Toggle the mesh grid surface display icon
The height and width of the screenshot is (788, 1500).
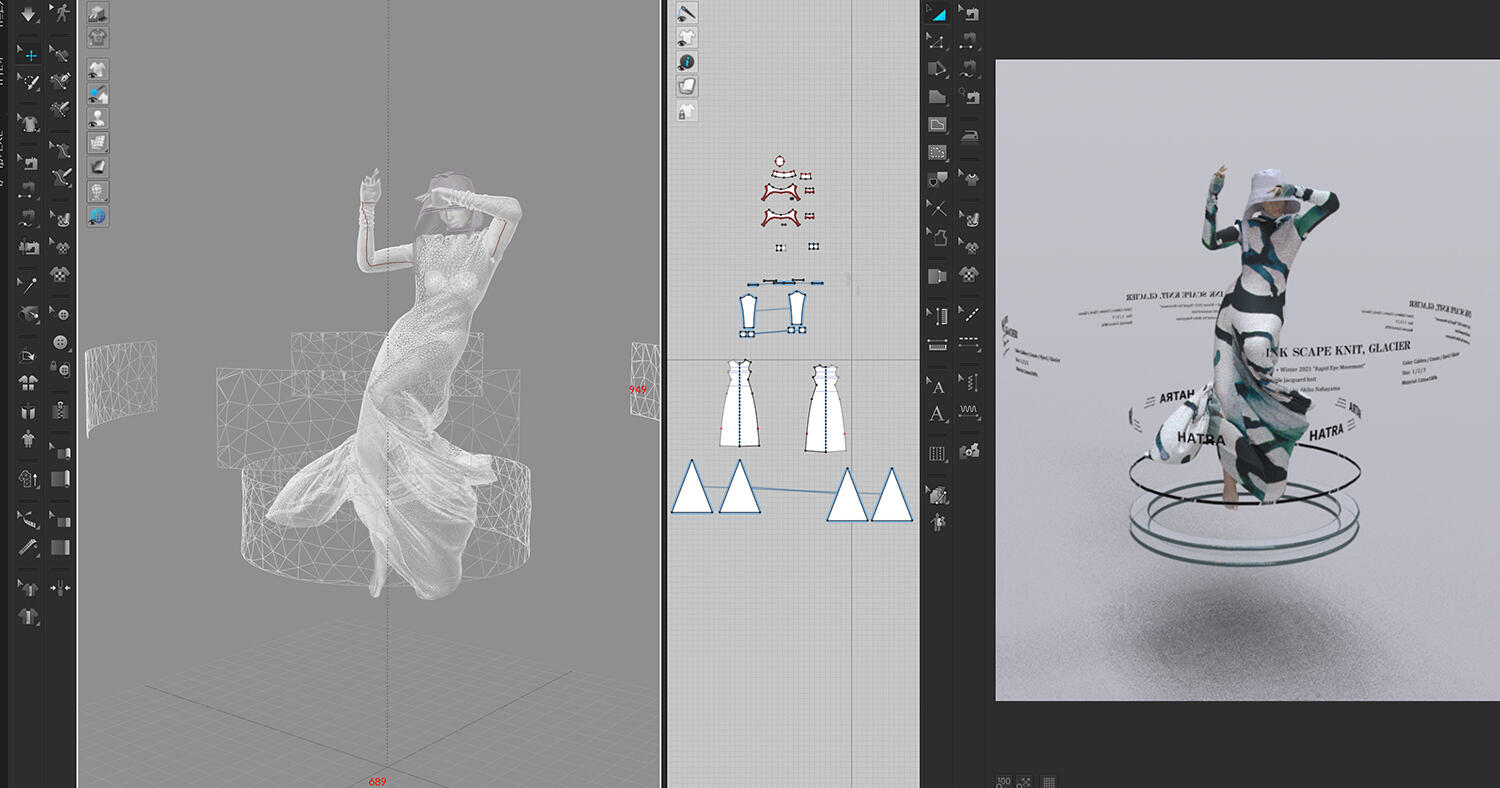[x=97, y=142]
